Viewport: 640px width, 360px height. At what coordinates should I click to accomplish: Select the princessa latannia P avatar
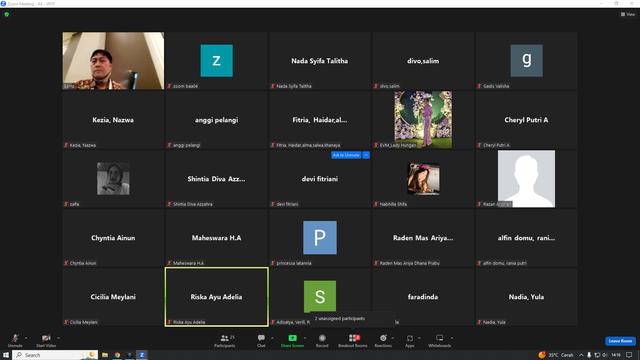click(x=320, y=238)
